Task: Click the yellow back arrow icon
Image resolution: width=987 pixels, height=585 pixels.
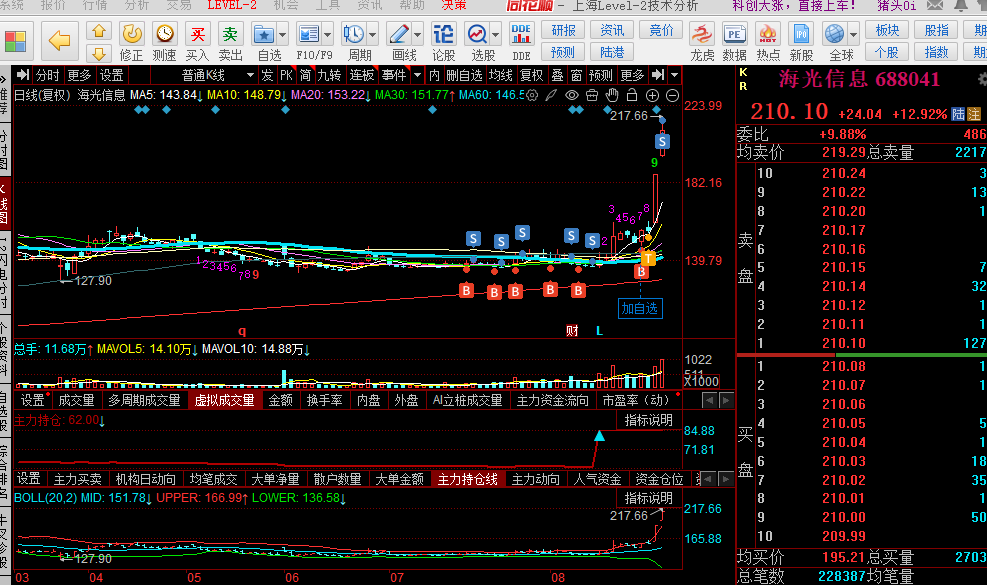Action: coord(59,42)
